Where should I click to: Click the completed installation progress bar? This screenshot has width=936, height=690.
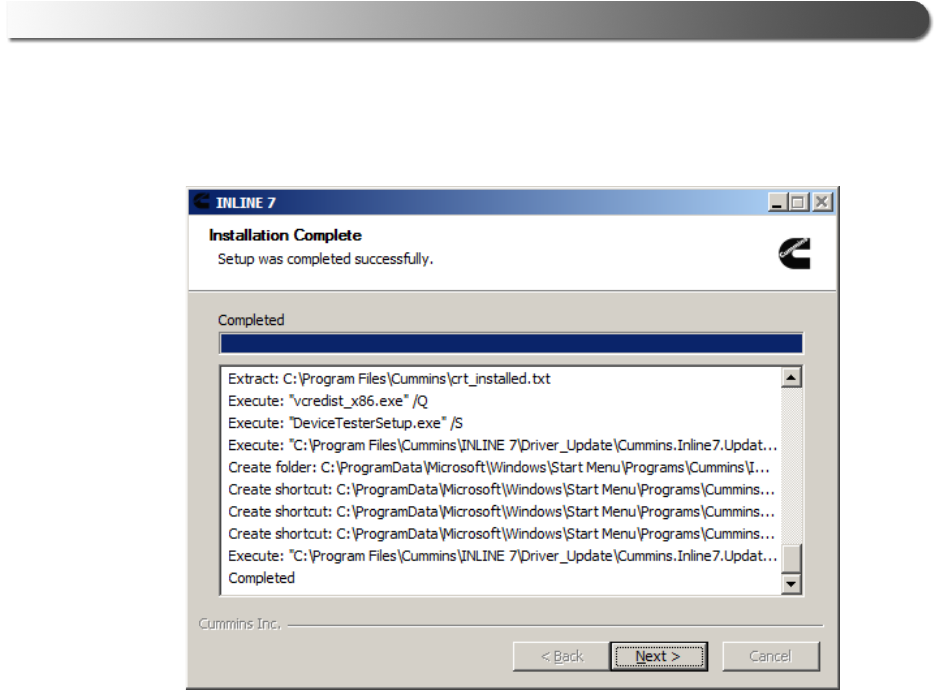pyautogui.click(x=512, y=343)
